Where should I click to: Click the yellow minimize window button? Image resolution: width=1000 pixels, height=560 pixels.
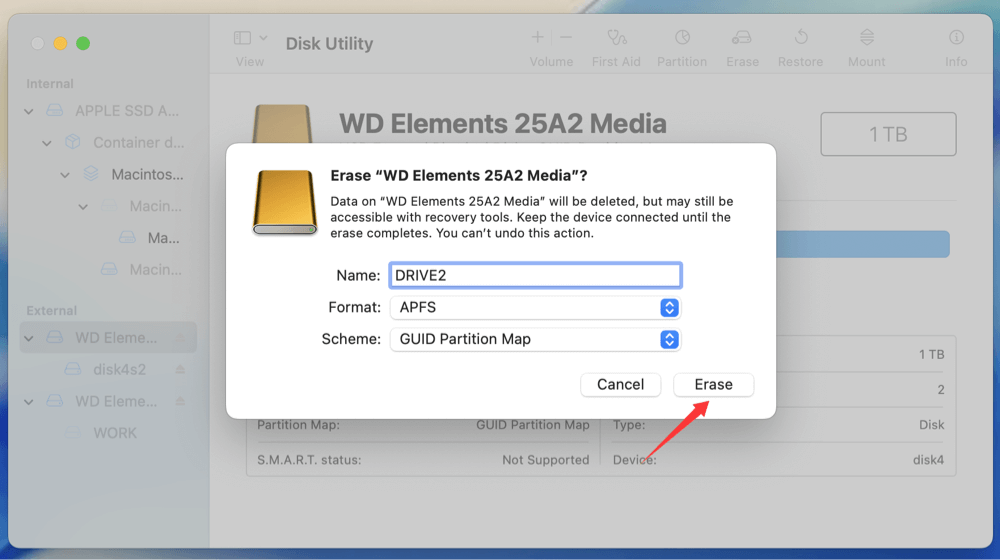[60, 43]
